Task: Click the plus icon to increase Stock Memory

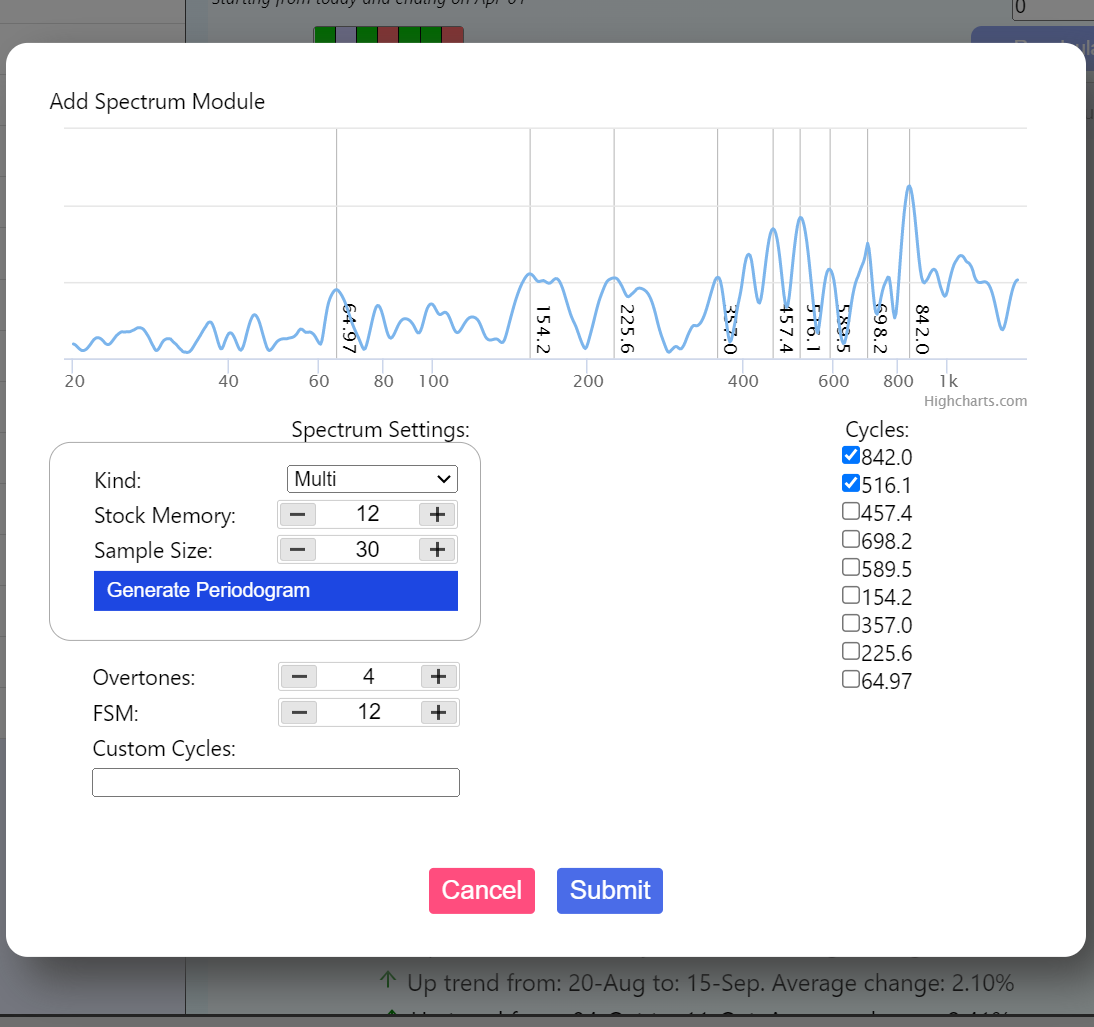Action: 438,514
